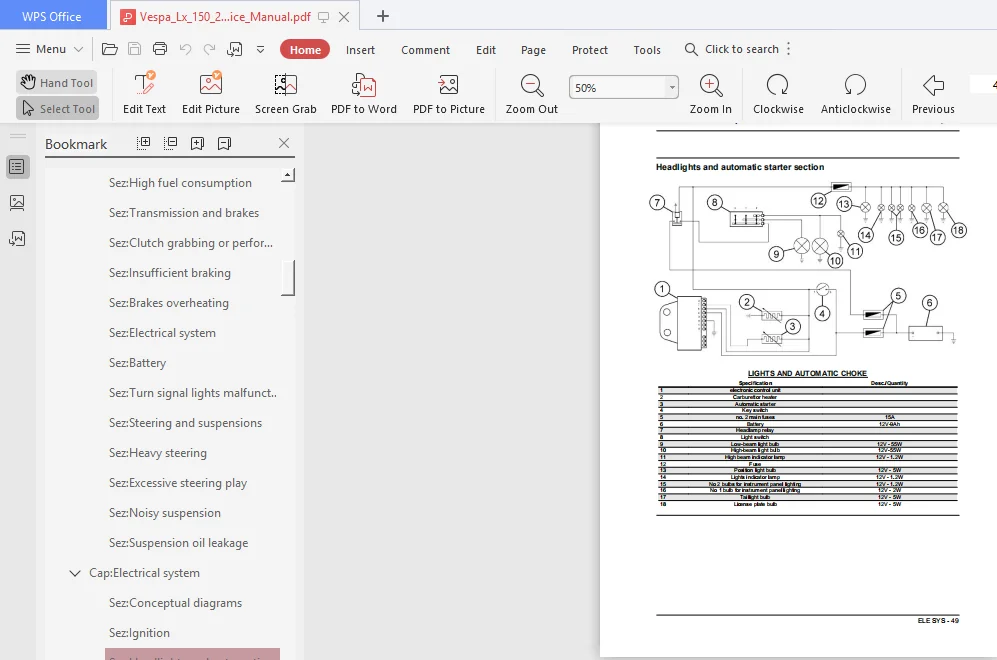997x660 pixels.
Task: Click the bookmark list scroll-up arrow
Action: [x=288, y=175]
